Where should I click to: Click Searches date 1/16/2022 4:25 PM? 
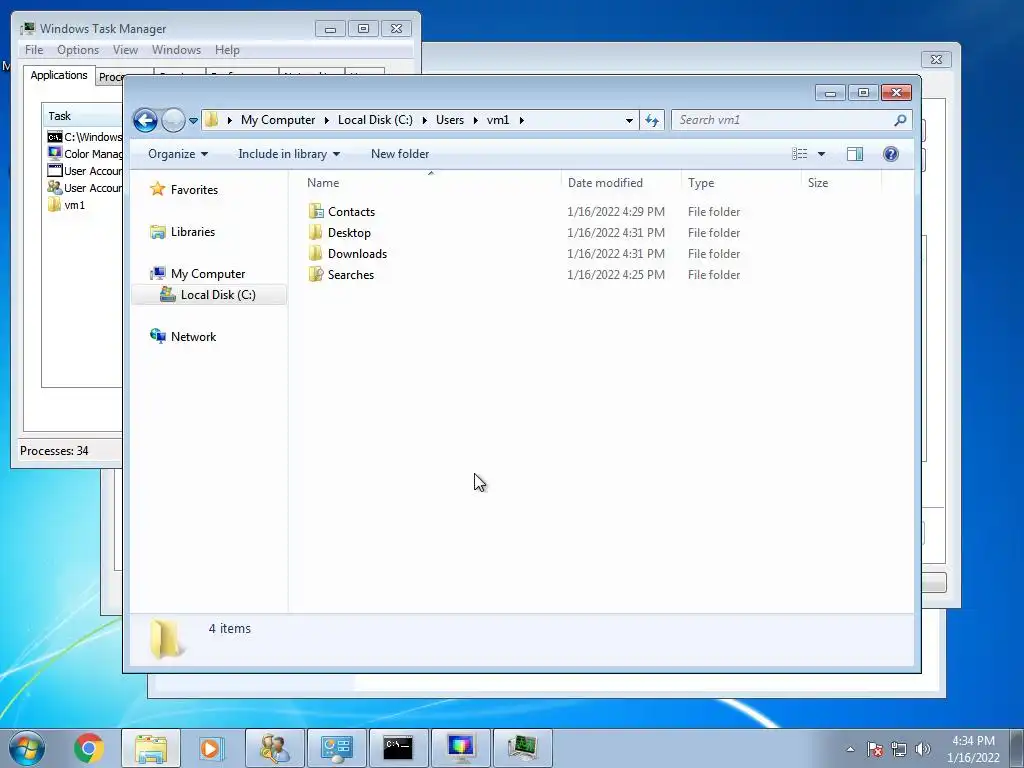[x=616, y=275]
